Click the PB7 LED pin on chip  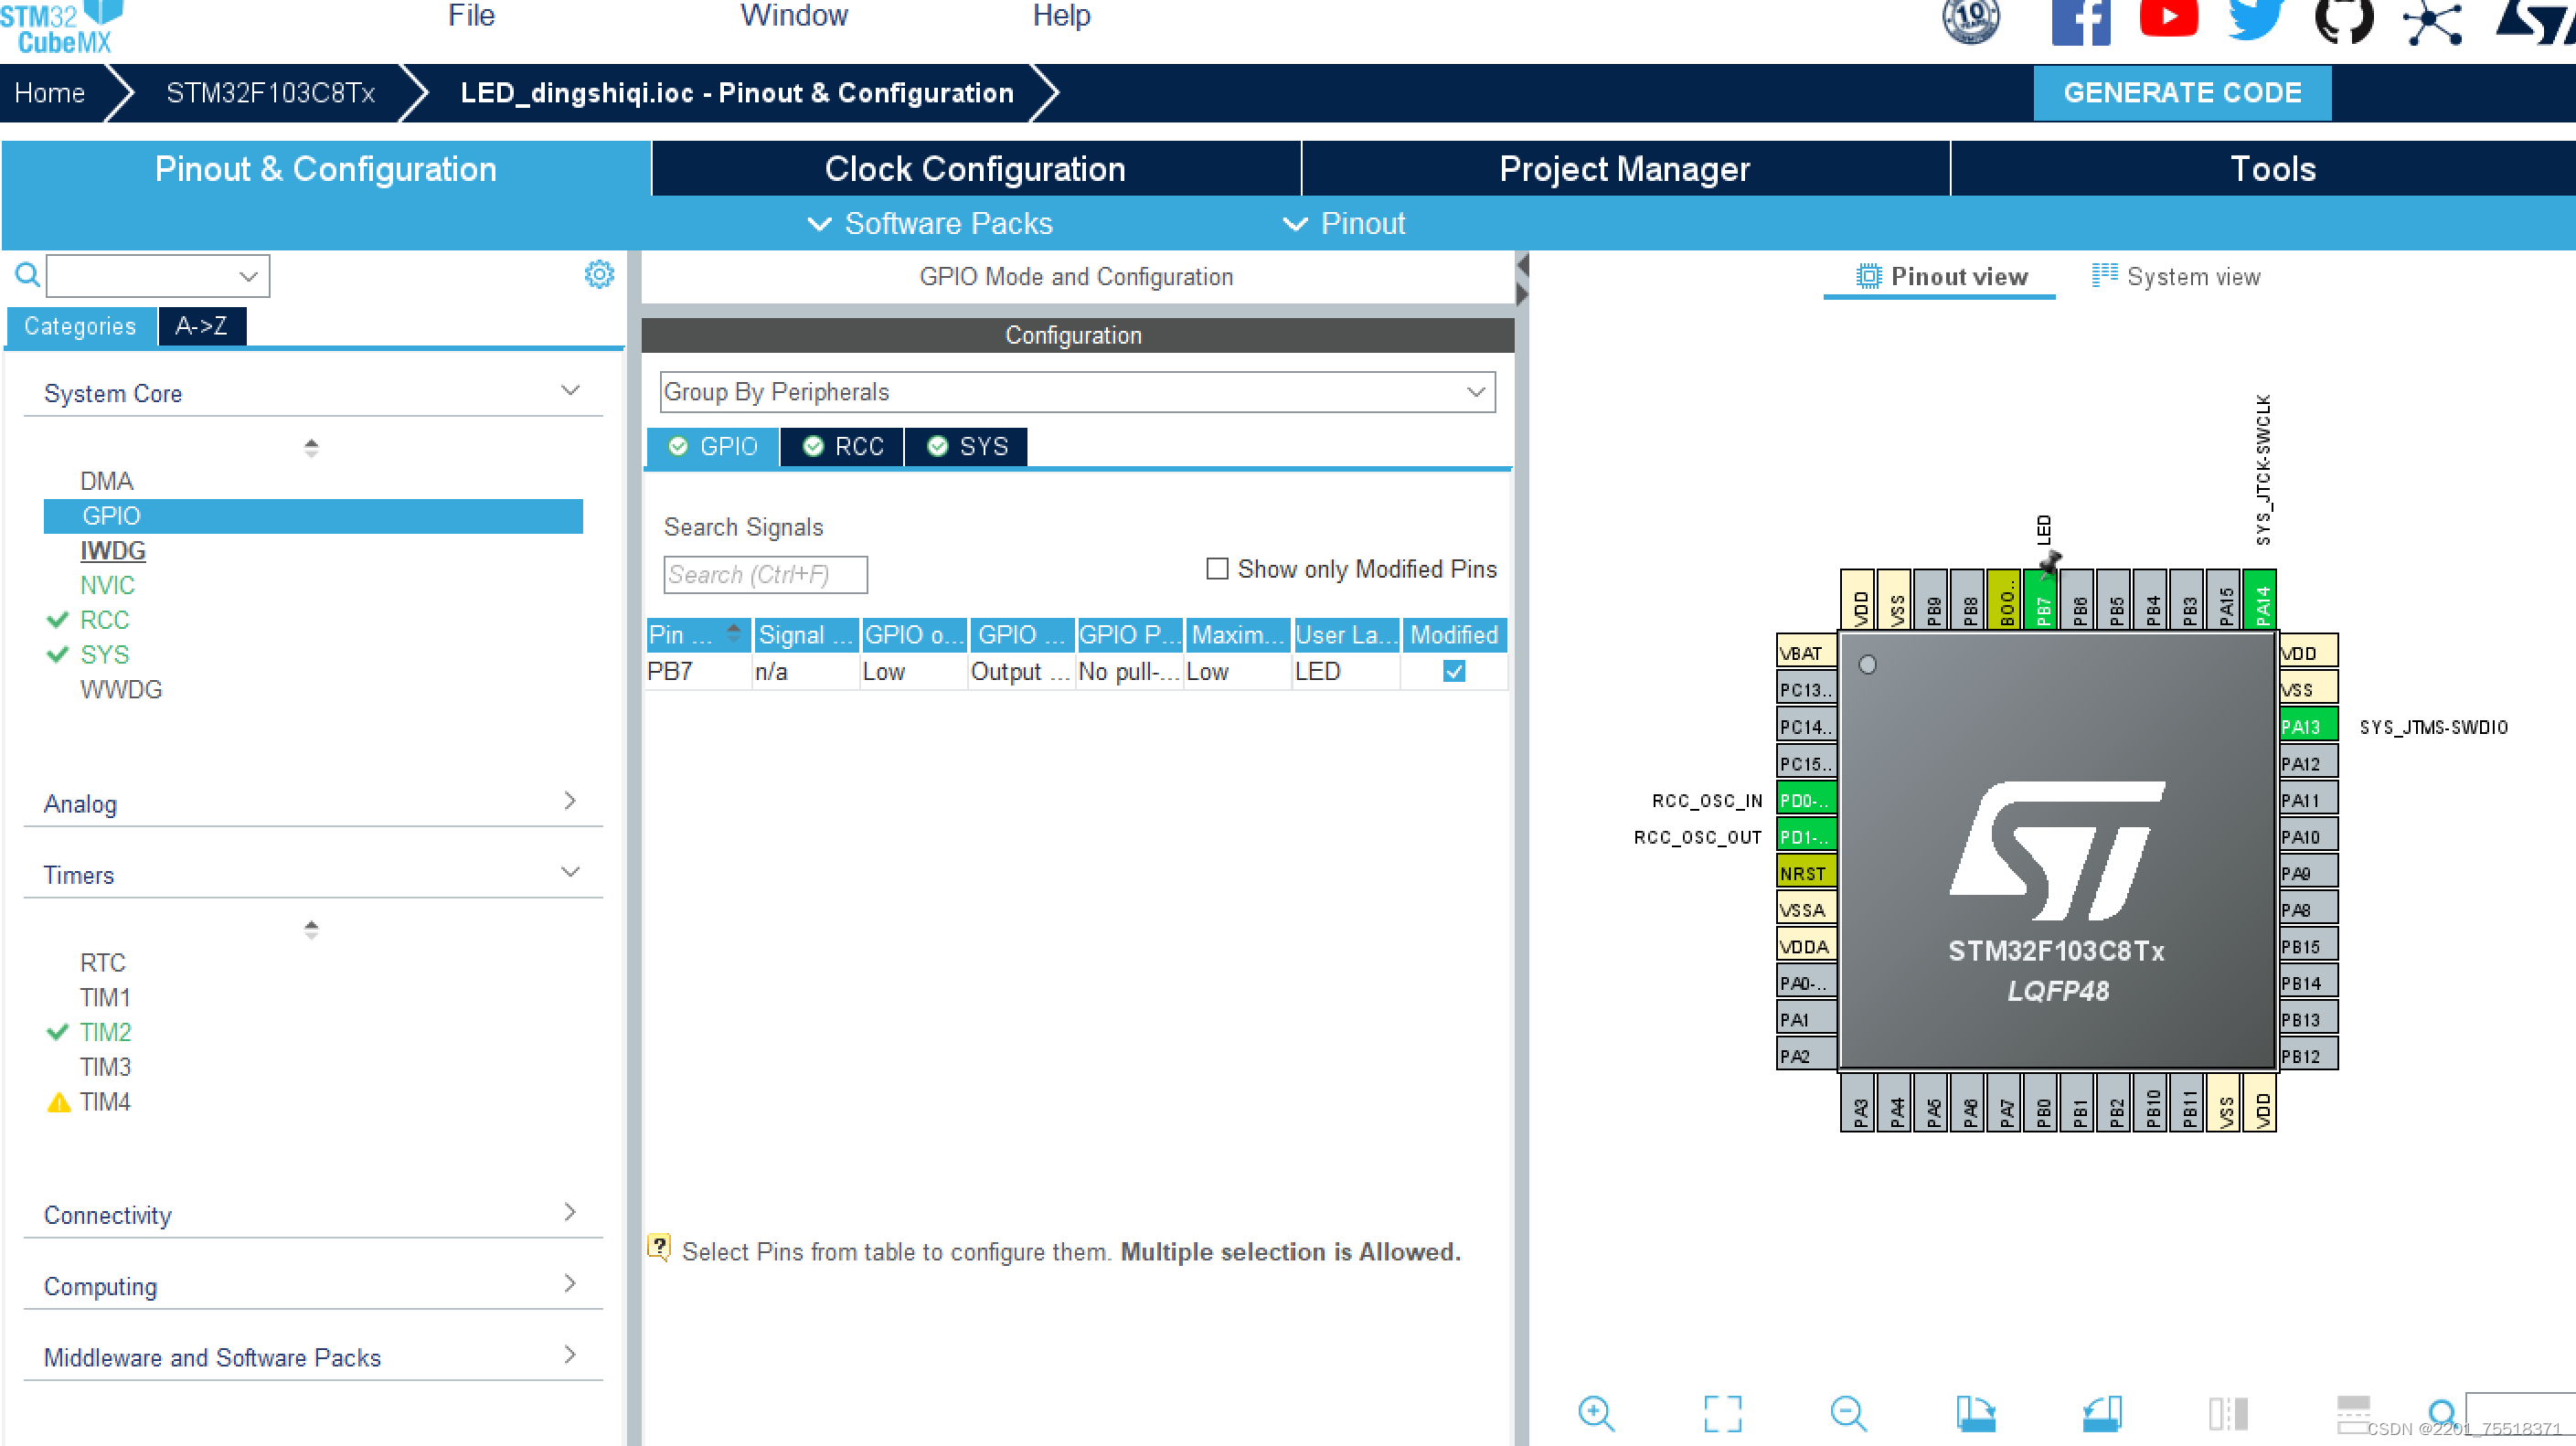pos(2042,601)
